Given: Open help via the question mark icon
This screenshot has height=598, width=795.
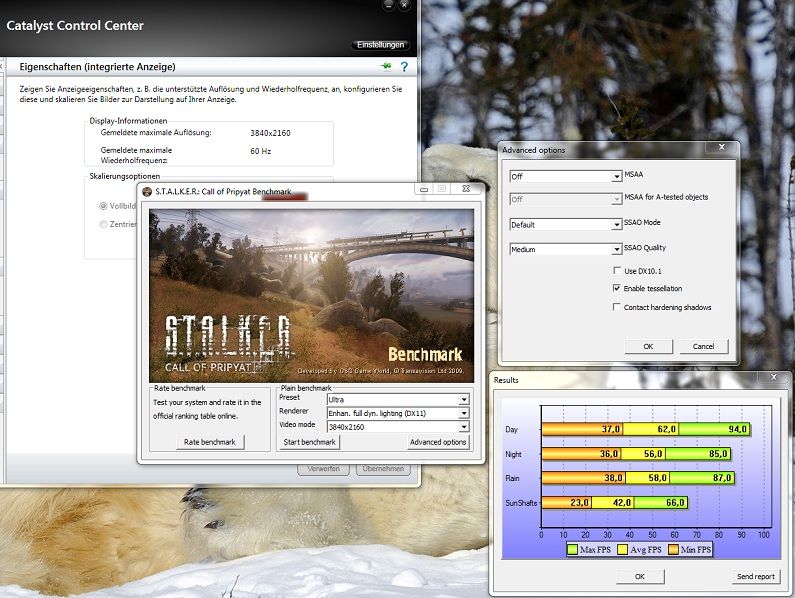Looking at the screenshot, I should pos(404,67).
